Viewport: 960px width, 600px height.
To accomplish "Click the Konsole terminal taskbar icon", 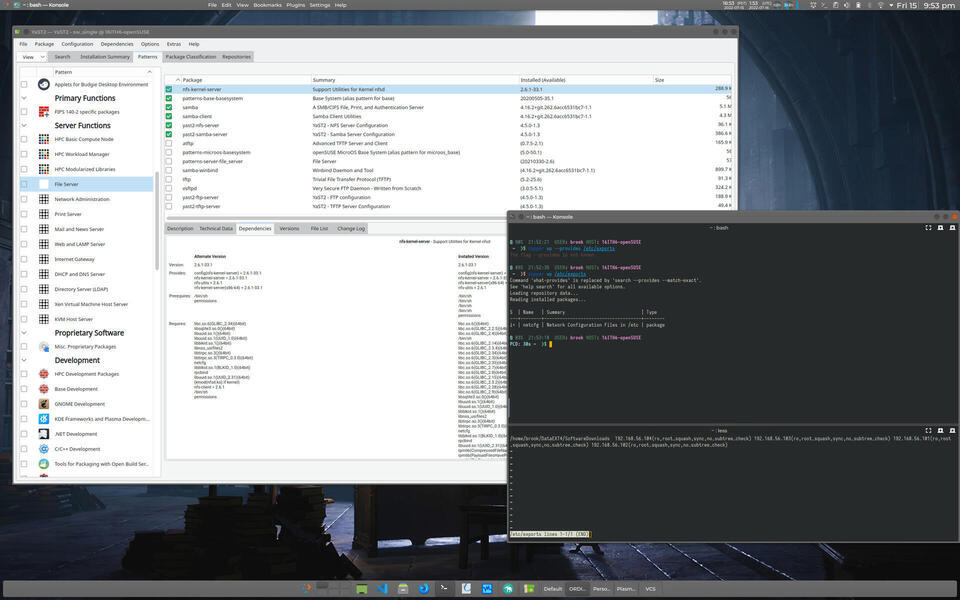I will 444,588.
